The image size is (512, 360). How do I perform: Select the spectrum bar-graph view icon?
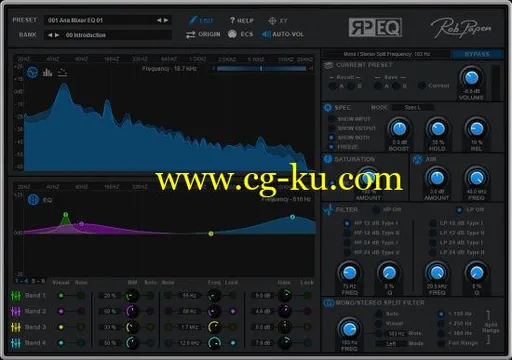[x=47, y=72]
